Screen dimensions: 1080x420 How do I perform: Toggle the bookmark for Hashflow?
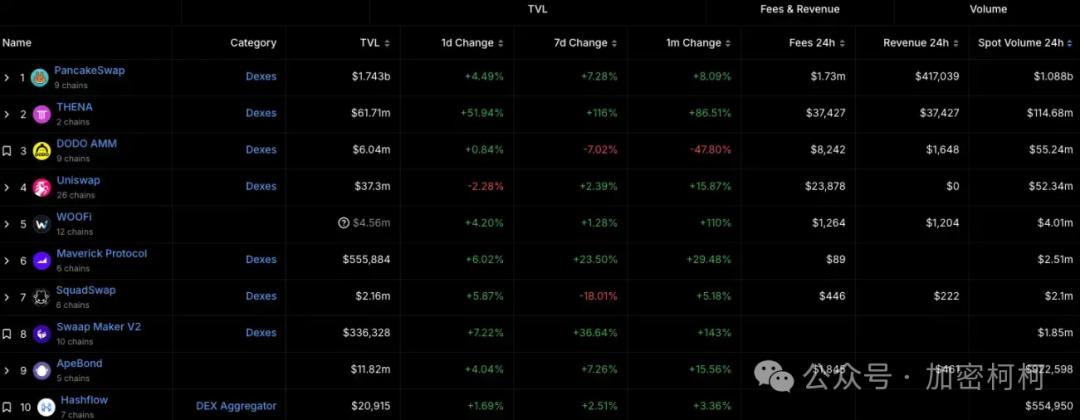click(x=7, y=407)
